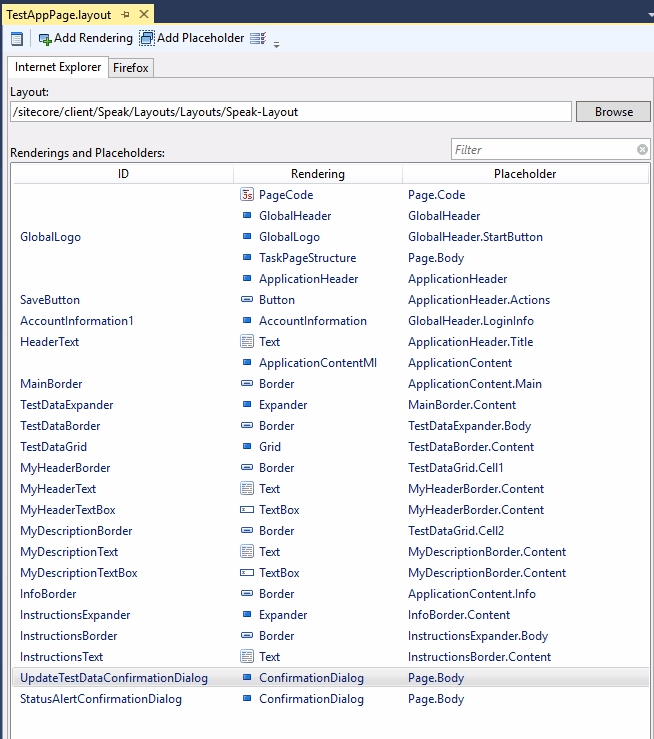The width and height of the screenshot is (654, 739).
Task: Click the Button icon in SaveButton row
Action: pos(247,299)
